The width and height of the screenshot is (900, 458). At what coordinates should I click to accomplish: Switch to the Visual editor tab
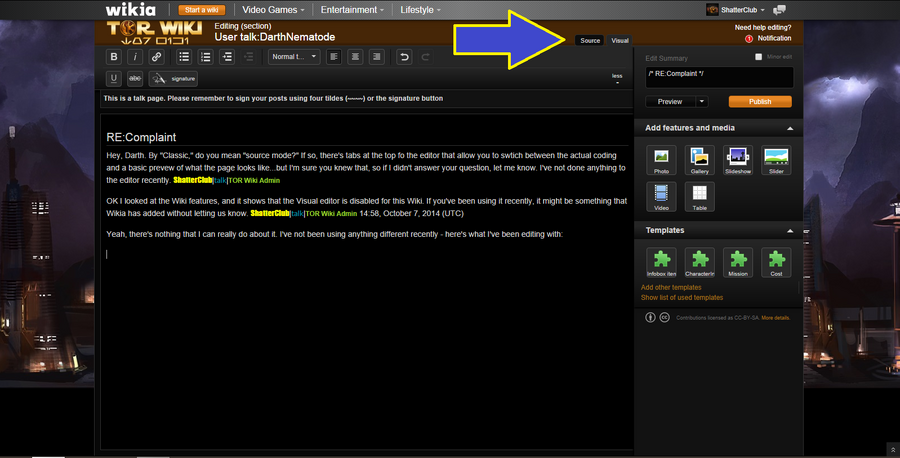click(620, 40)
